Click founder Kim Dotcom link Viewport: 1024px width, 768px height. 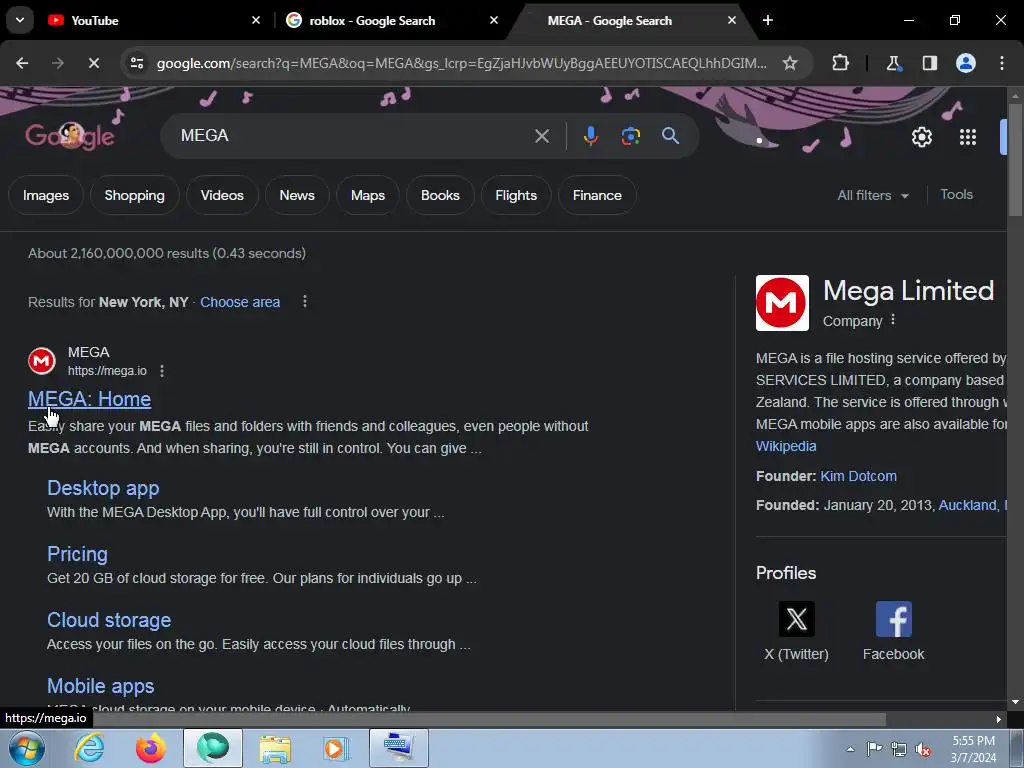pyautogui.click(x=858, y=476)
